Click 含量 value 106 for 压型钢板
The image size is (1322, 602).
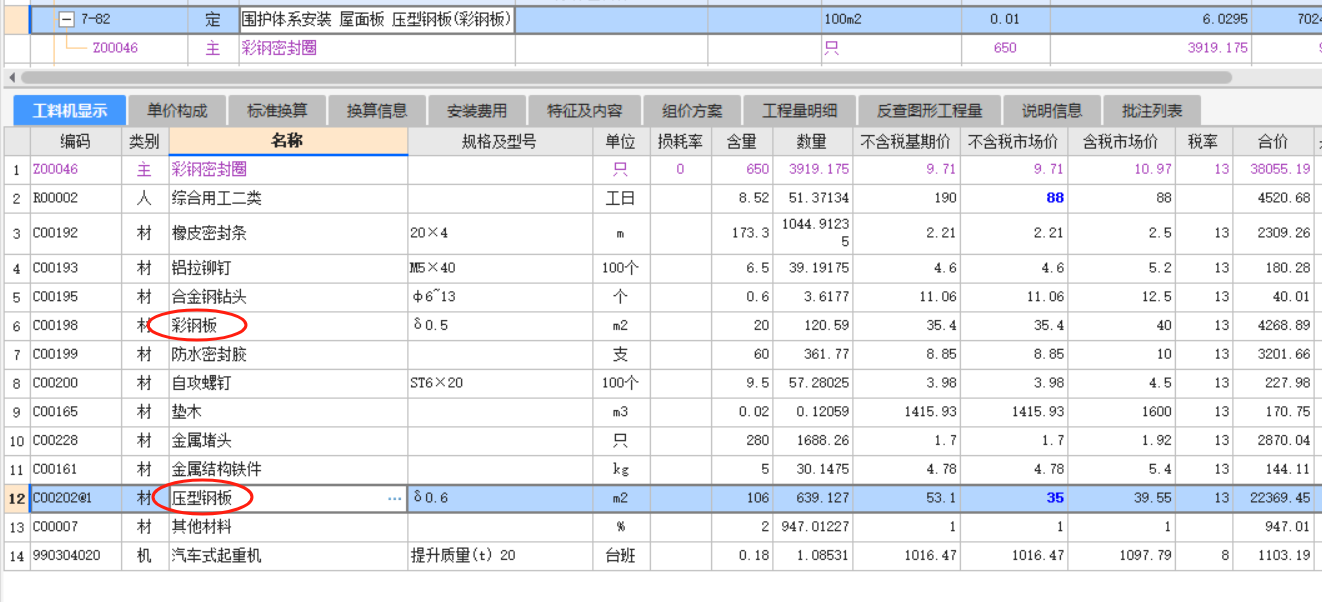point(741,498)
